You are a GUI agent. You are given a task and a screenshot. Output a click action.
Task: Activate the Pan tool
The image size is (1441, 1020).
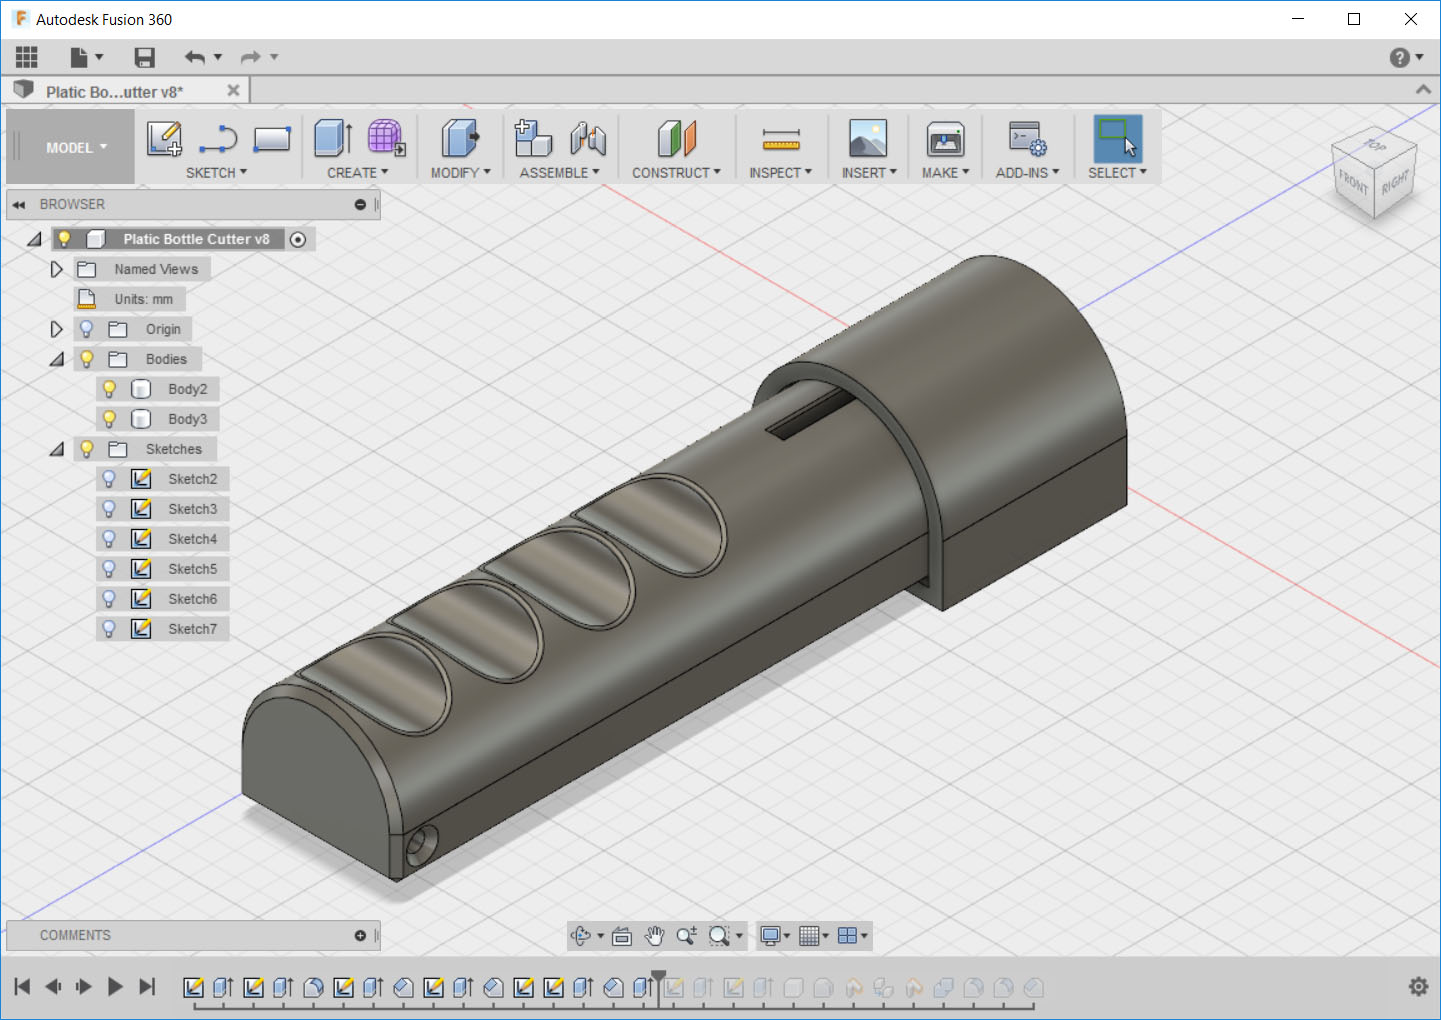click(x=654, y=935)
